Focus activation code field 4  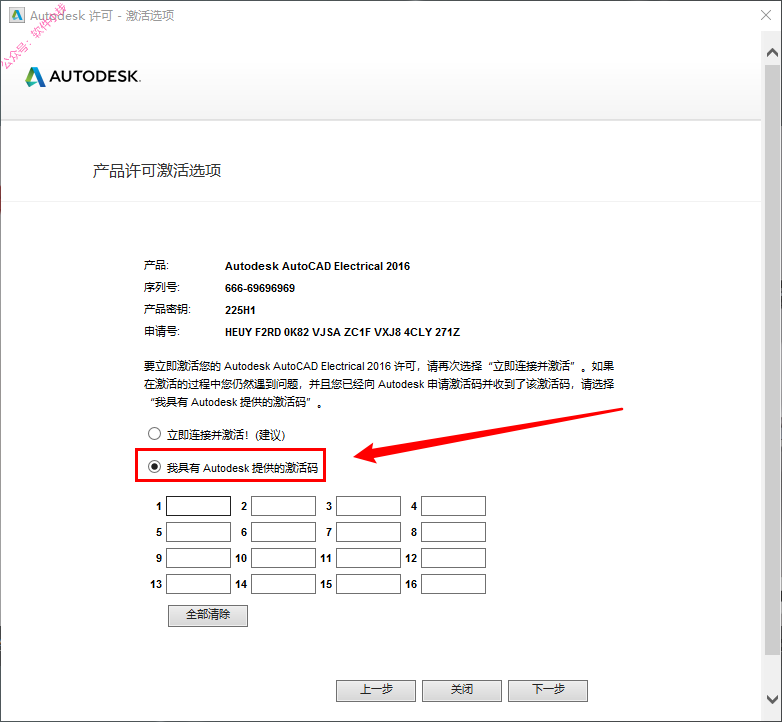(x=453, y=506)
